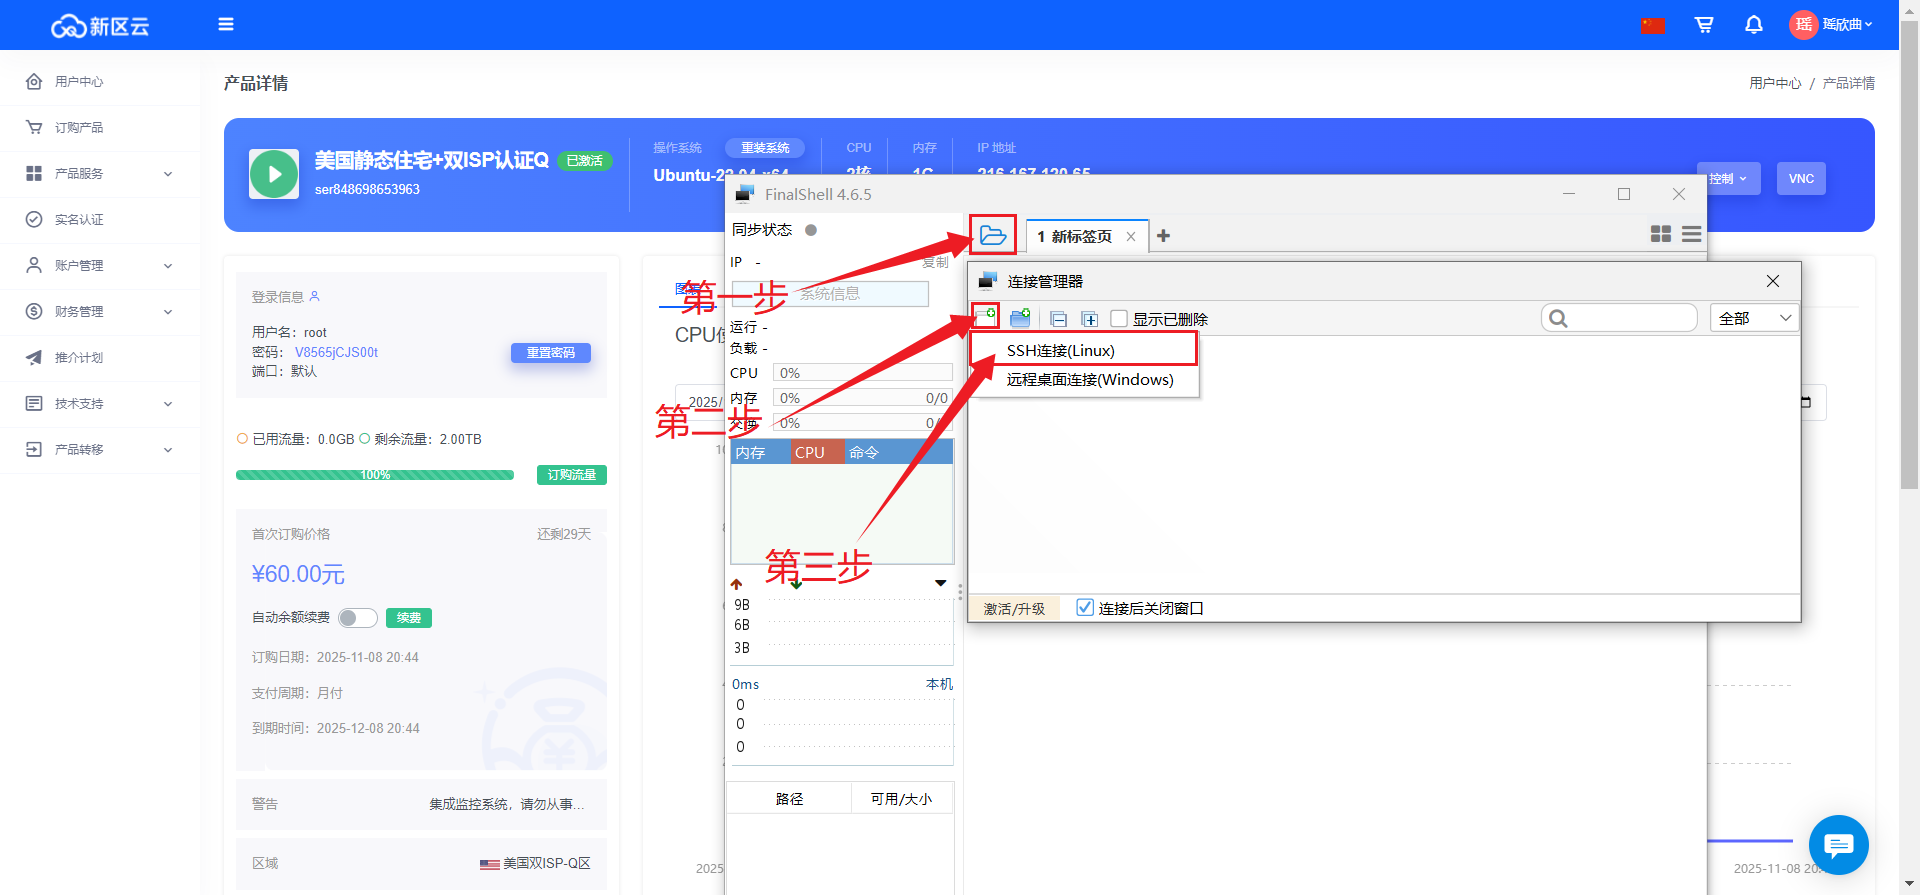The image size is (1920, 895).
Task: Enable the 显示已删除 checkbox
Action: [1119, 319]
